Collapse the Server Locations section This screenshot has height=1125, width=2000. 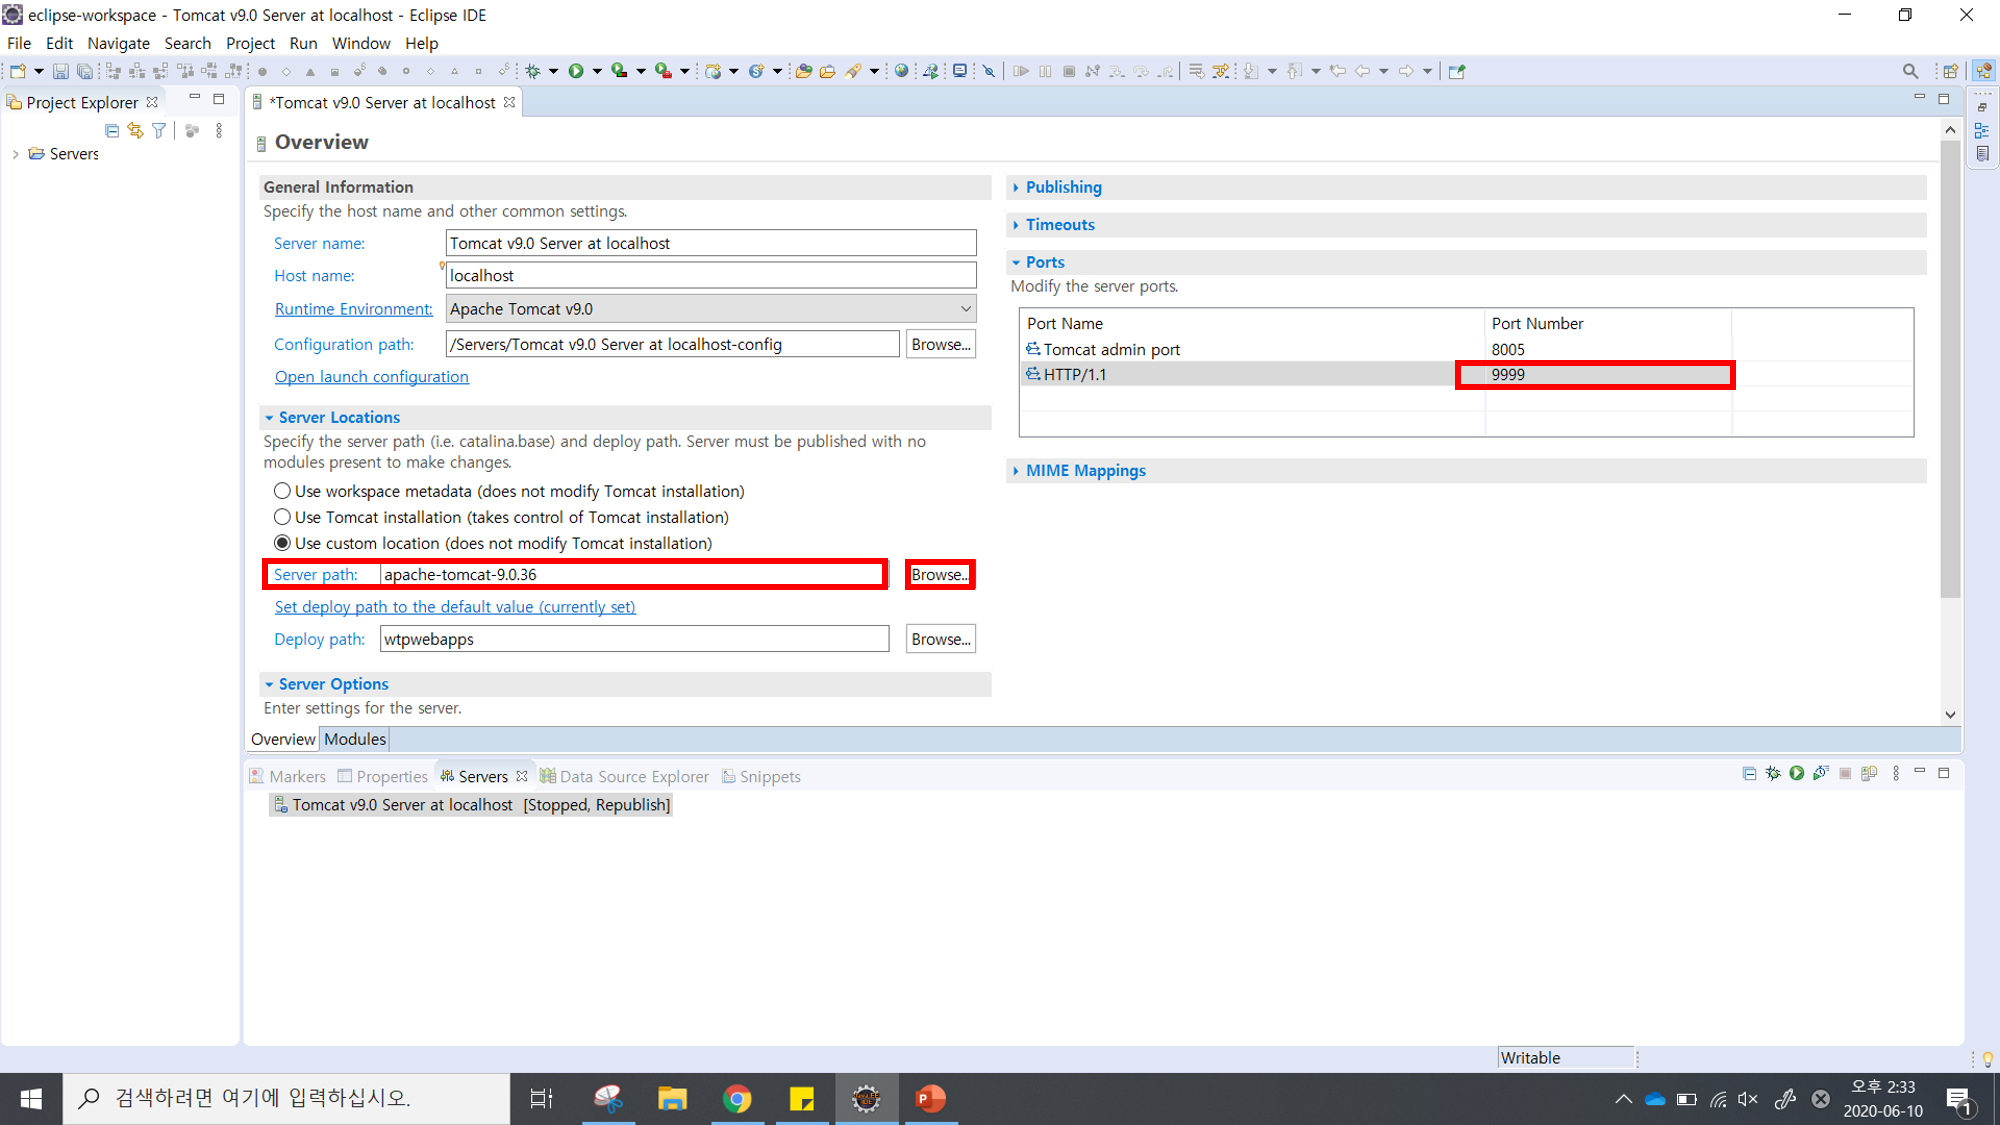[x=269, y=418]
